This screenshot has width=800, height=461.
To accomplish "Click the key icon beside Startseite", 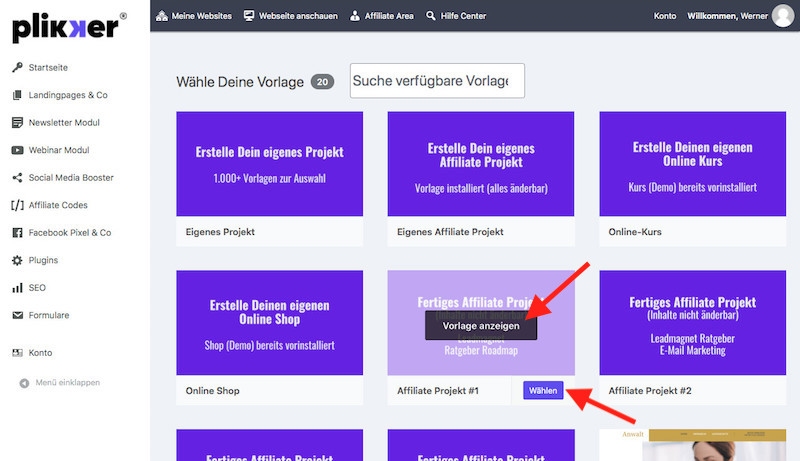I will [x=17, y=68].
